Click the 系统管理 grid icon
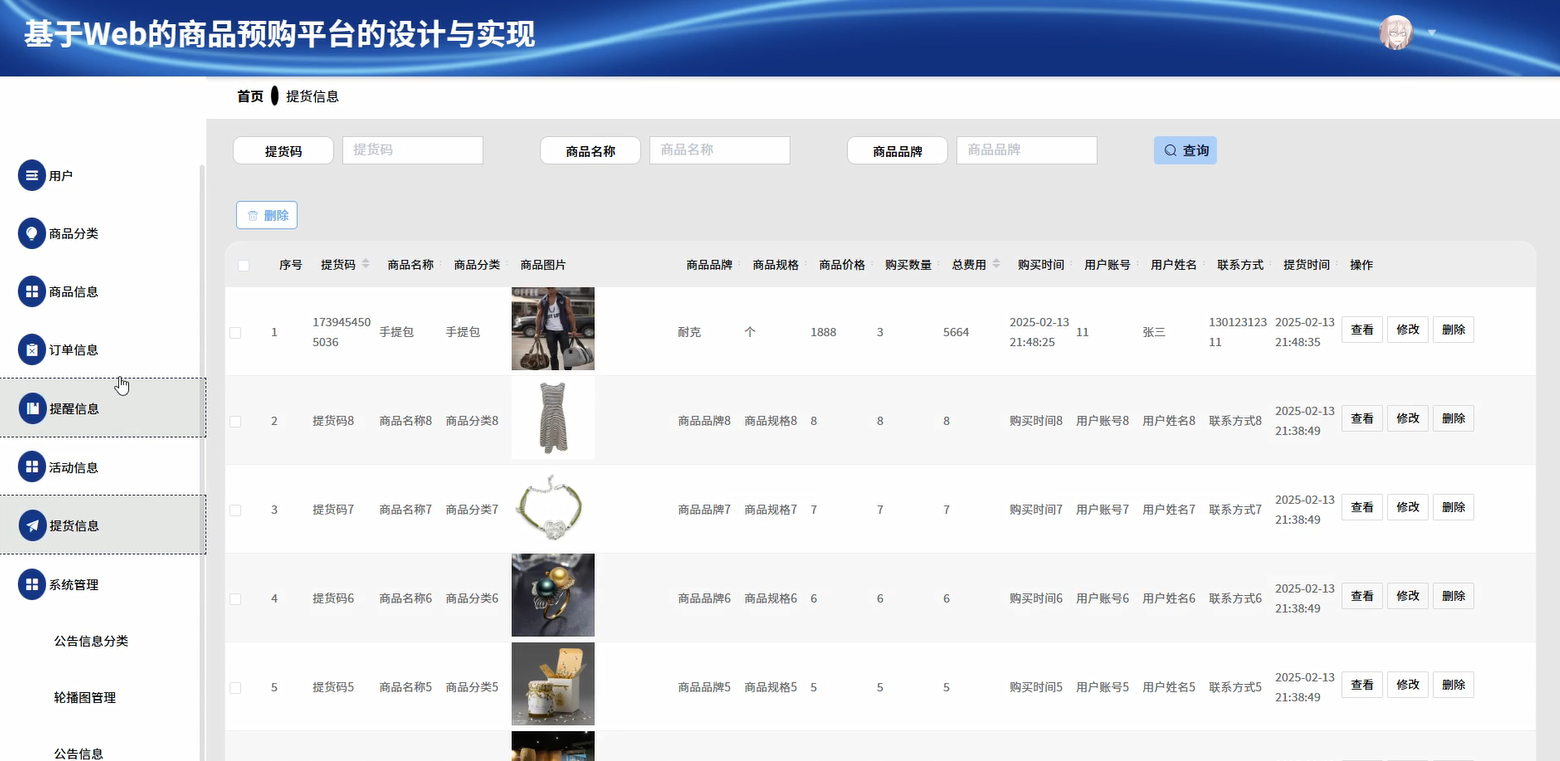The width and height of the screenshot is (1560, 761). [x=32, y=584]
